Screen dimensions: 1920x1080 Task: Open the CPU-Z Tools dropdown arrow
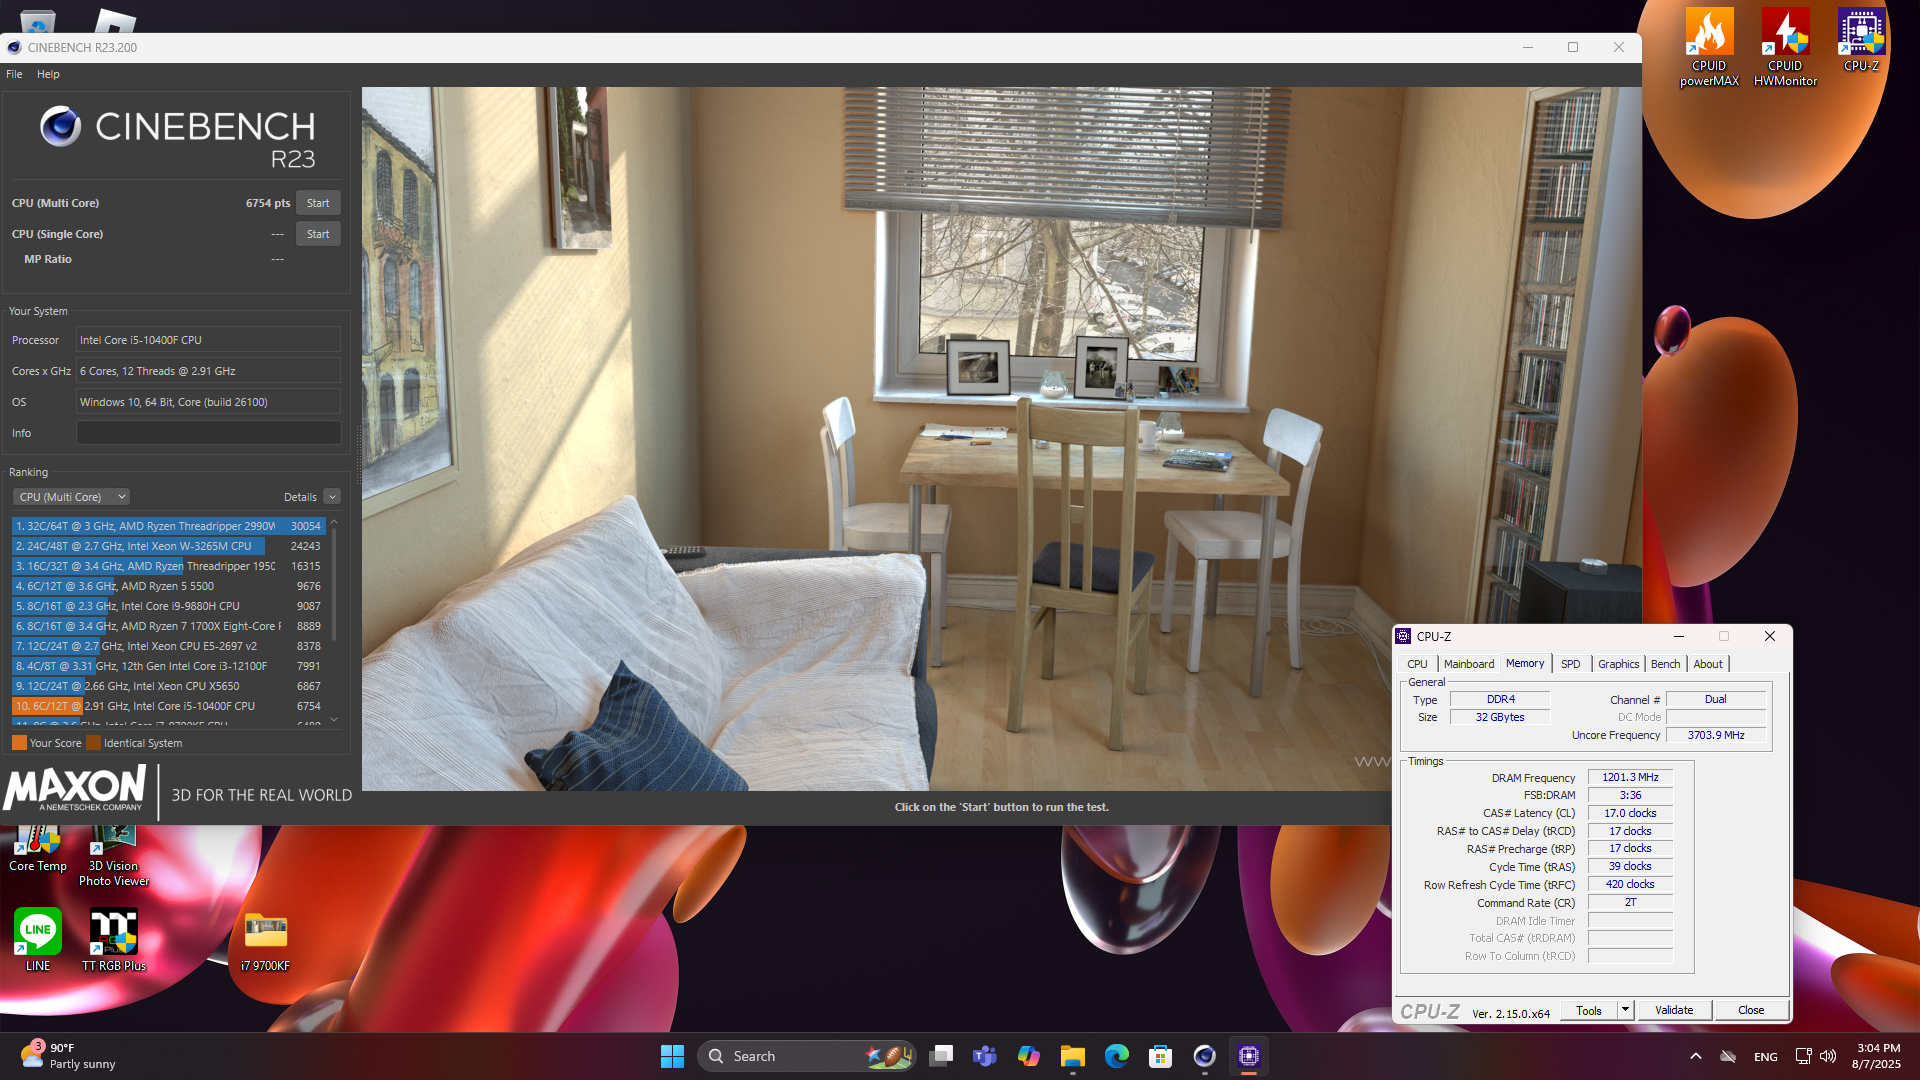click(x=1626, y=1010)
